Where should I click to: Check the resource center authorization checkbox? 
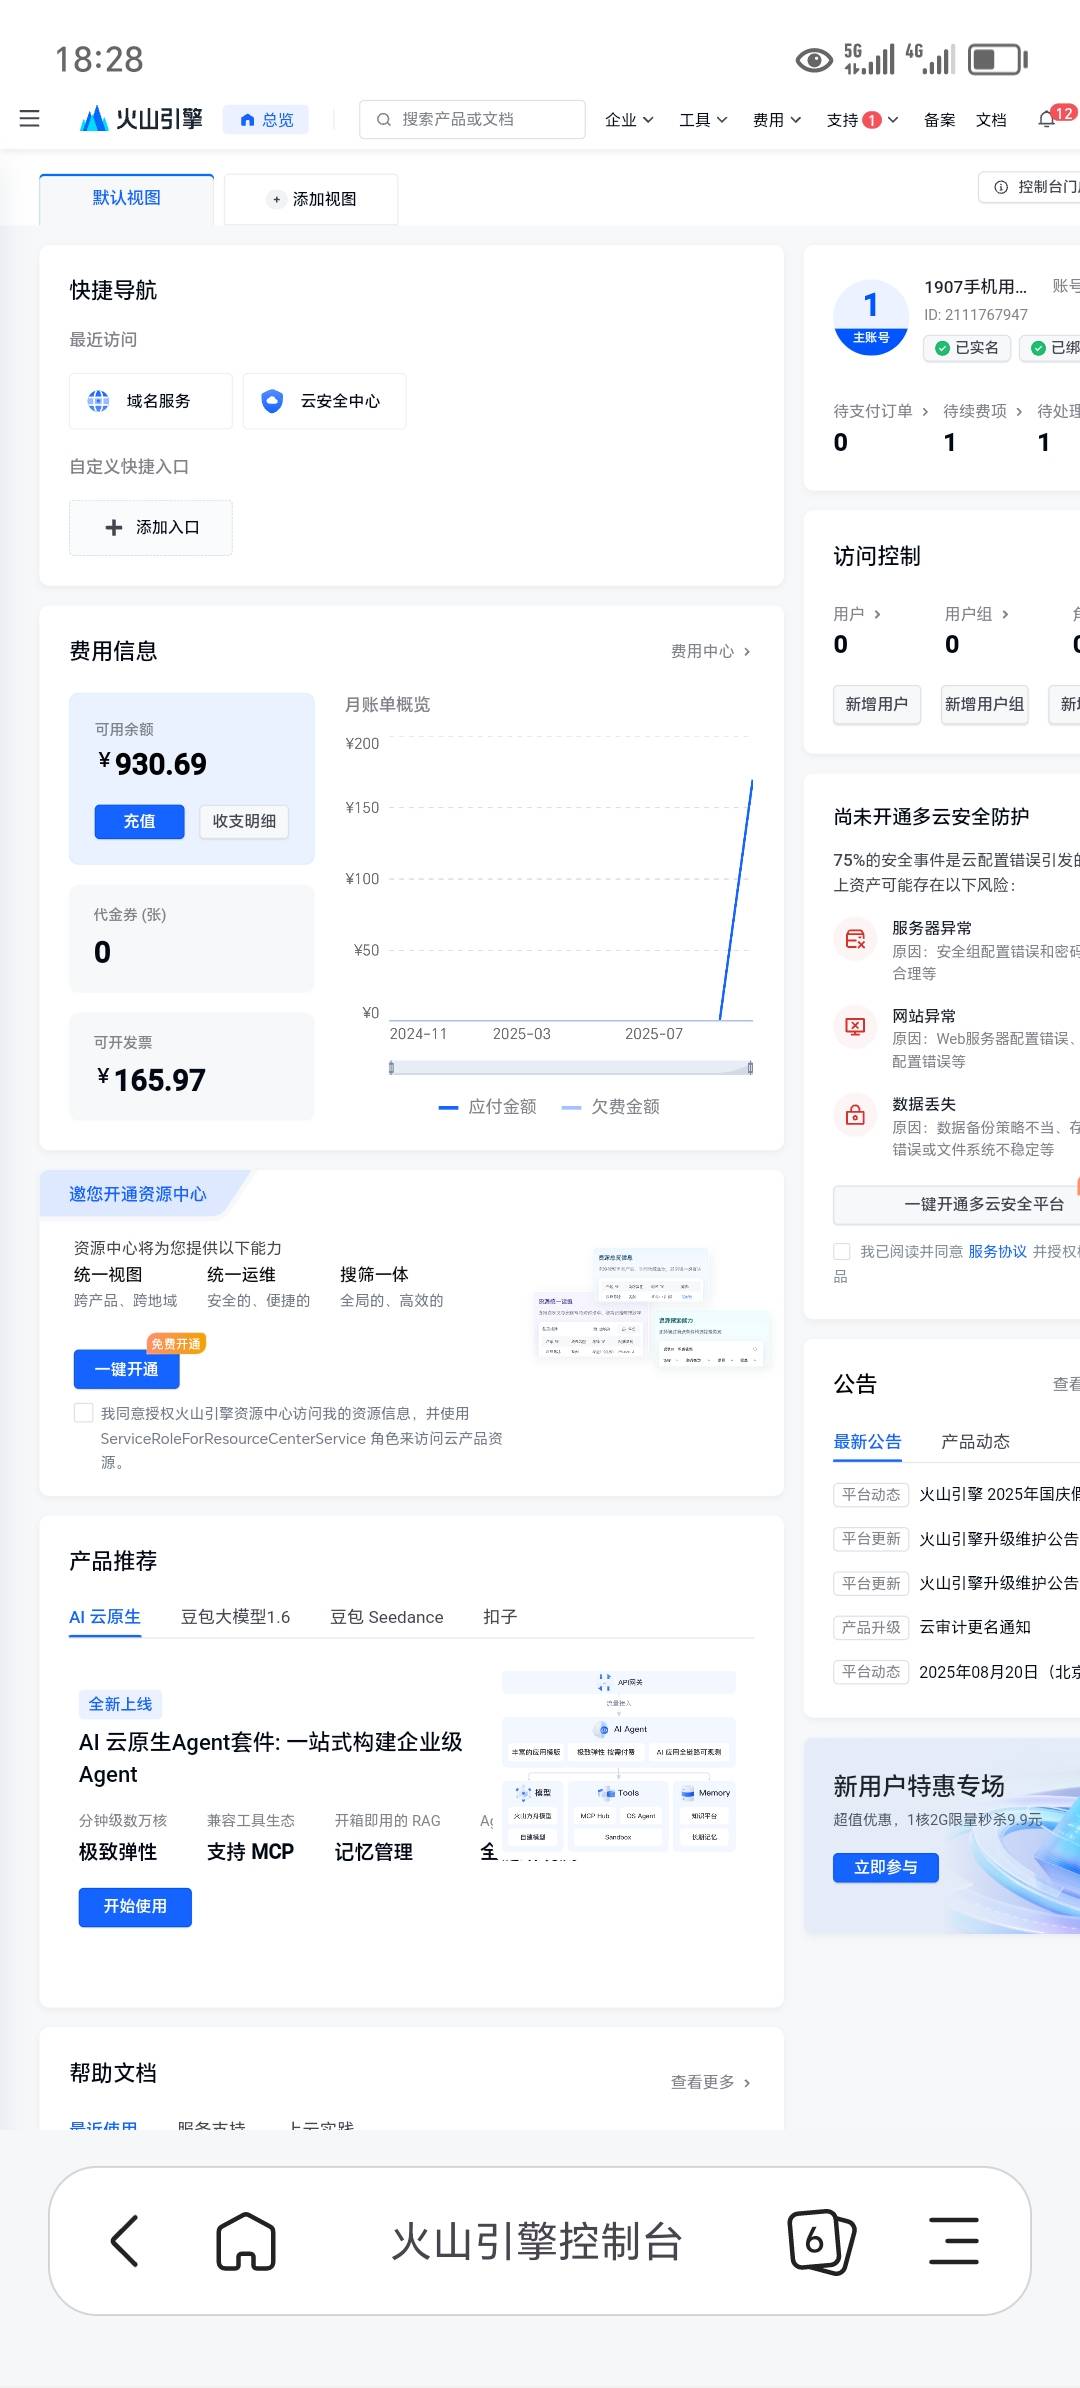point(84,1413)
